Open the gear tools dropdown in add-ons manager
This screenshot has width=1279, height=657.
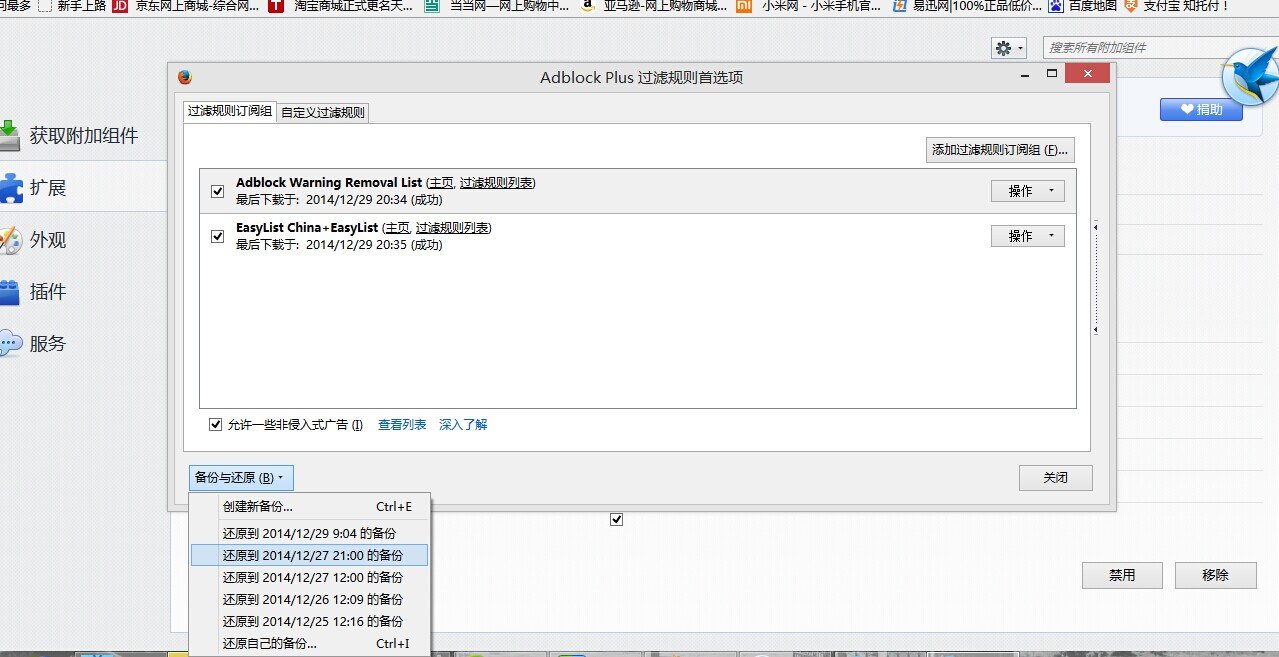(x=1008, y=48)
